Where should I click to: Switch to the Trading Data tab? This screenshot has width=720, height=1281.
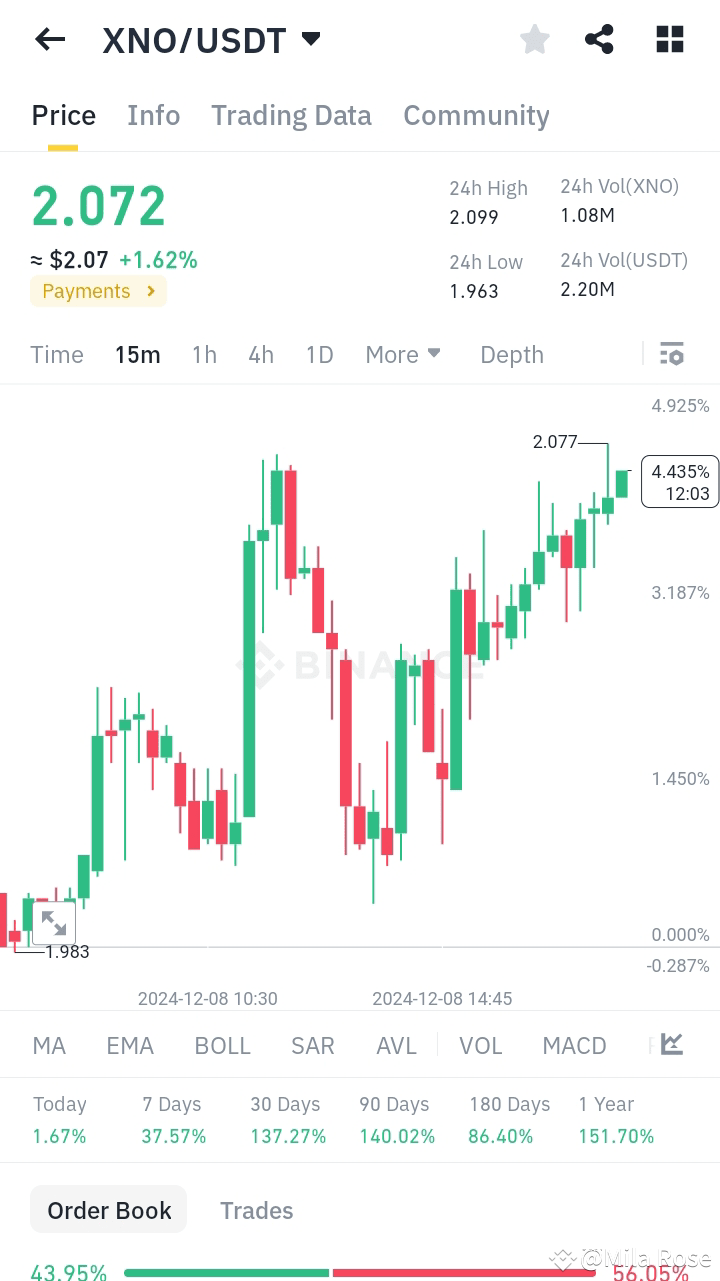[291, 115]
